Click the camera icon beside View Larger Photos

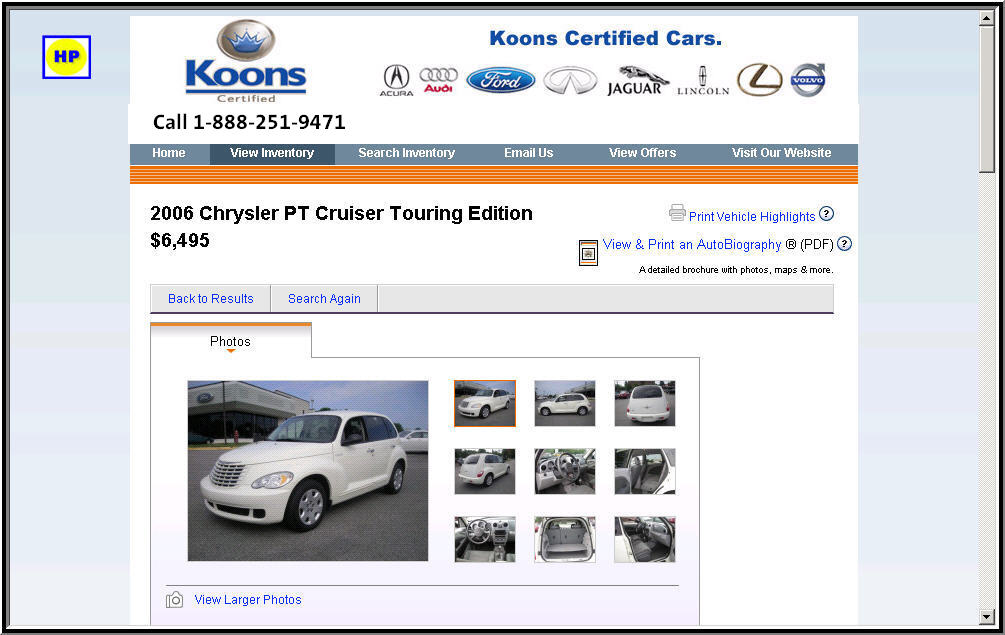174,600
